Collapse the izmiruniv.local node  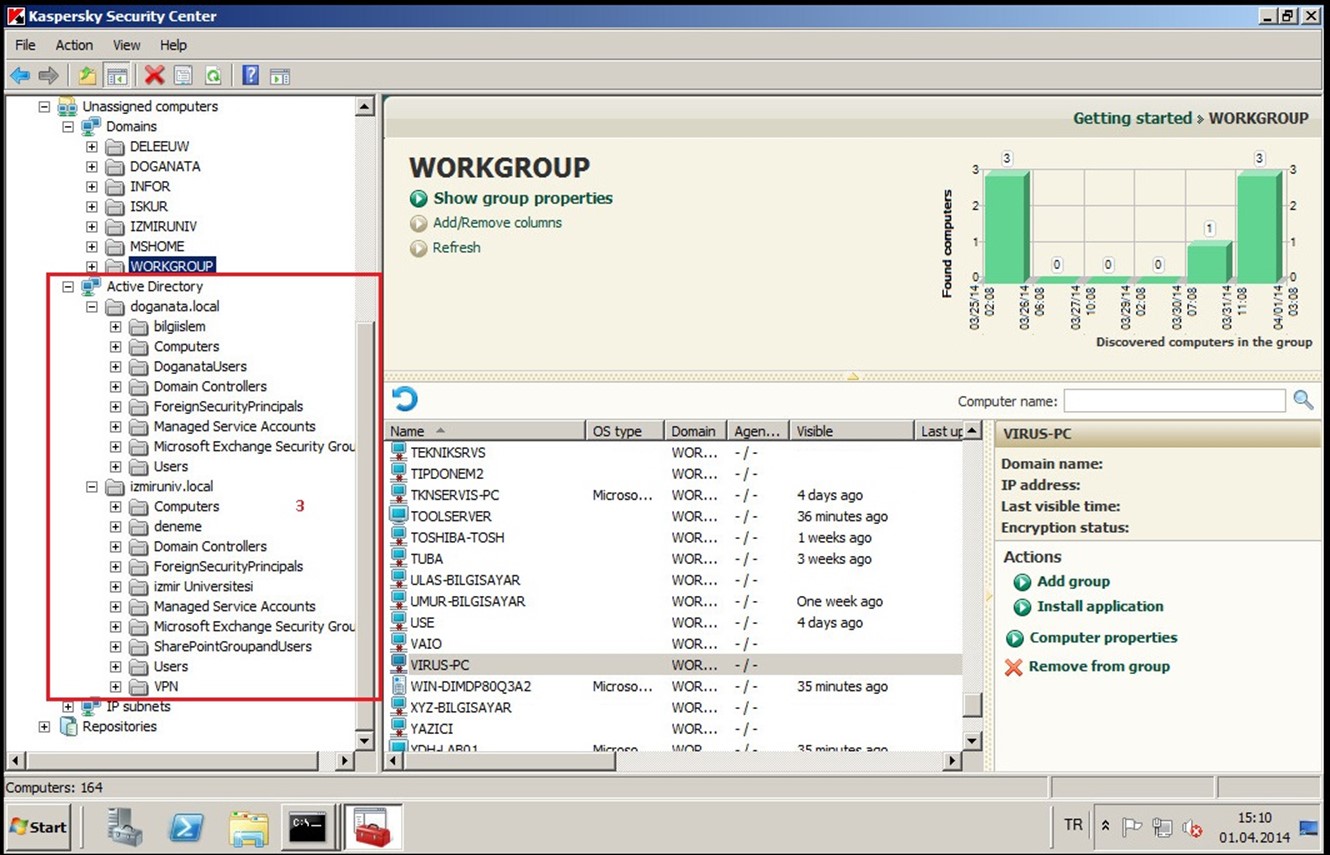(92, 486)
